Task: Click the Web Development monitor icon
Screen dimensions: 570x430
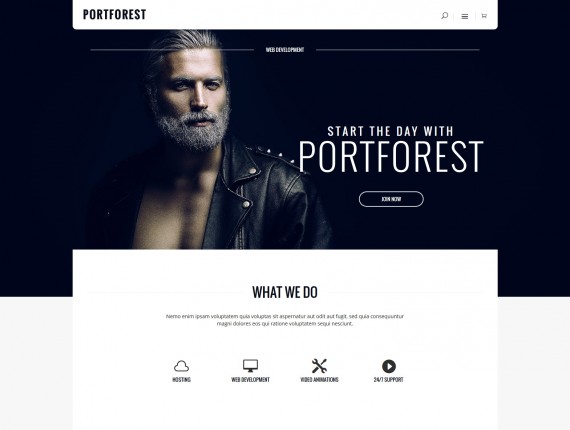Action: 250,366
